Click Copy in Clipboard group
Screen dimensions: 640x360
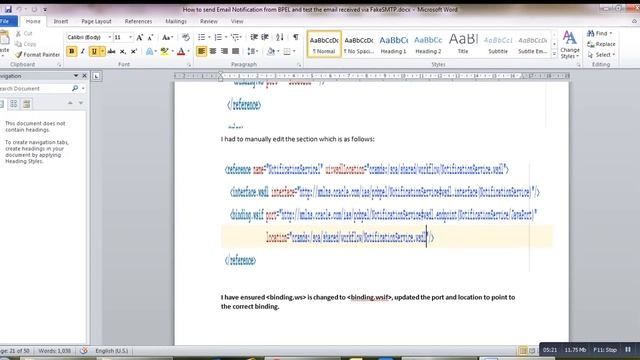click(x=26, y=44)
